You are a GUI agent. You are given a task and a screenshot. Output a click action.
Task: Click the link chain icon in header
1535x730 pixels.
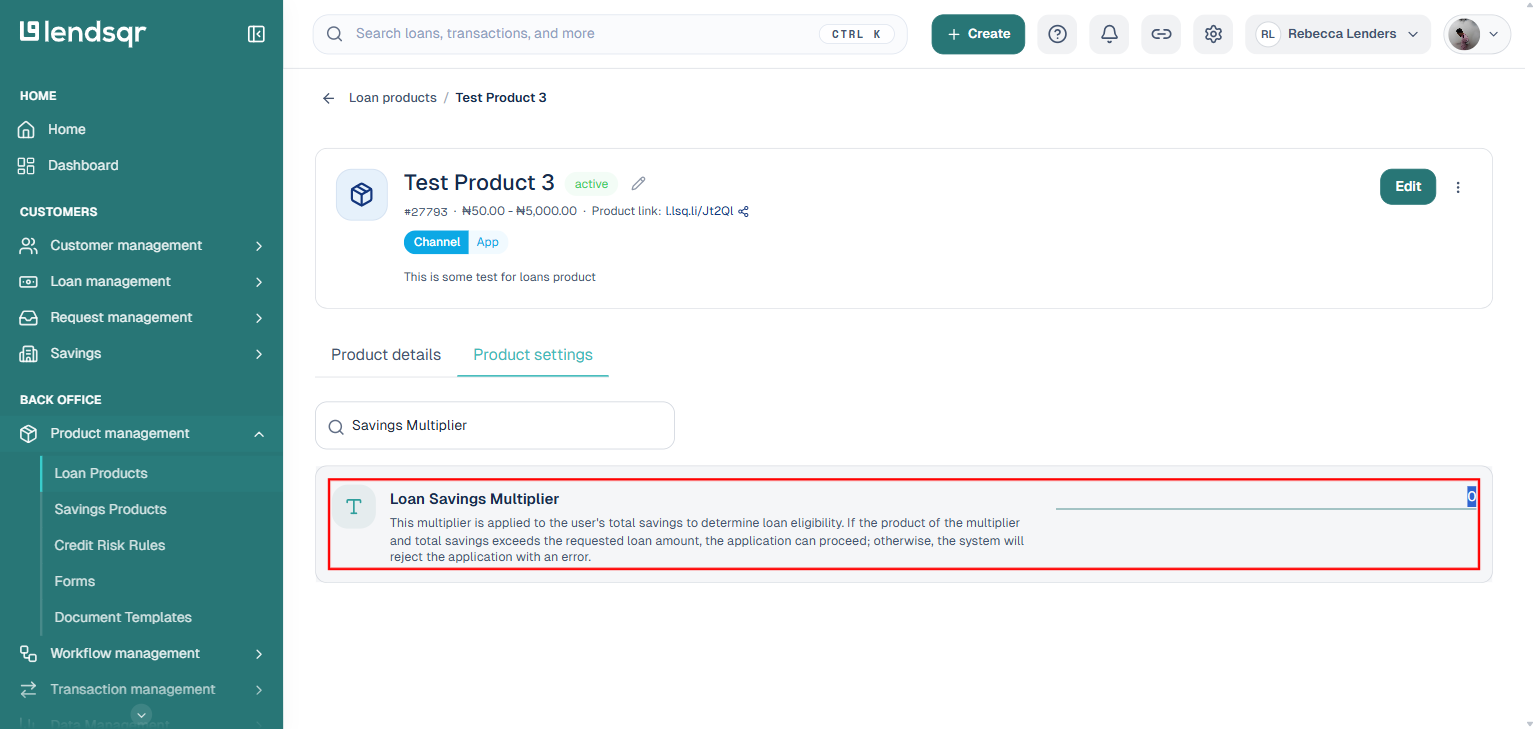[1161, 34]
